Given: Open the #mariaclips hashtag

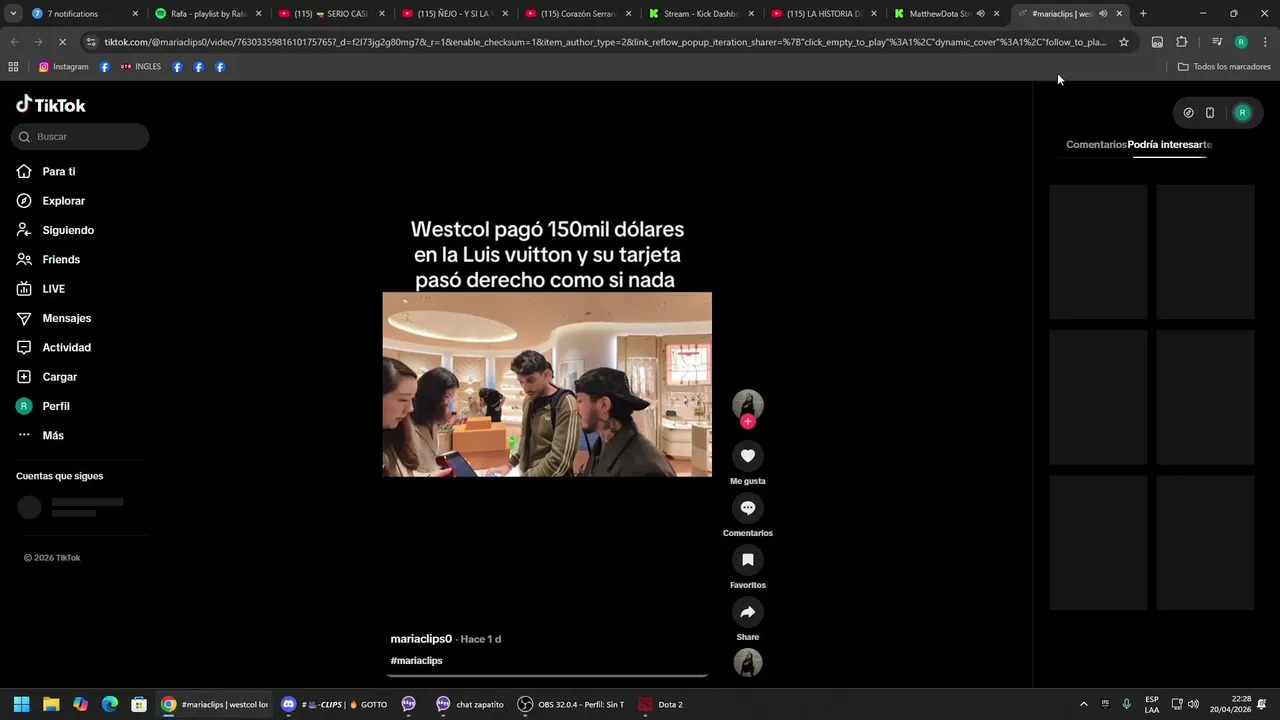Looking at the screenshot, I should [x=416, y=661].
